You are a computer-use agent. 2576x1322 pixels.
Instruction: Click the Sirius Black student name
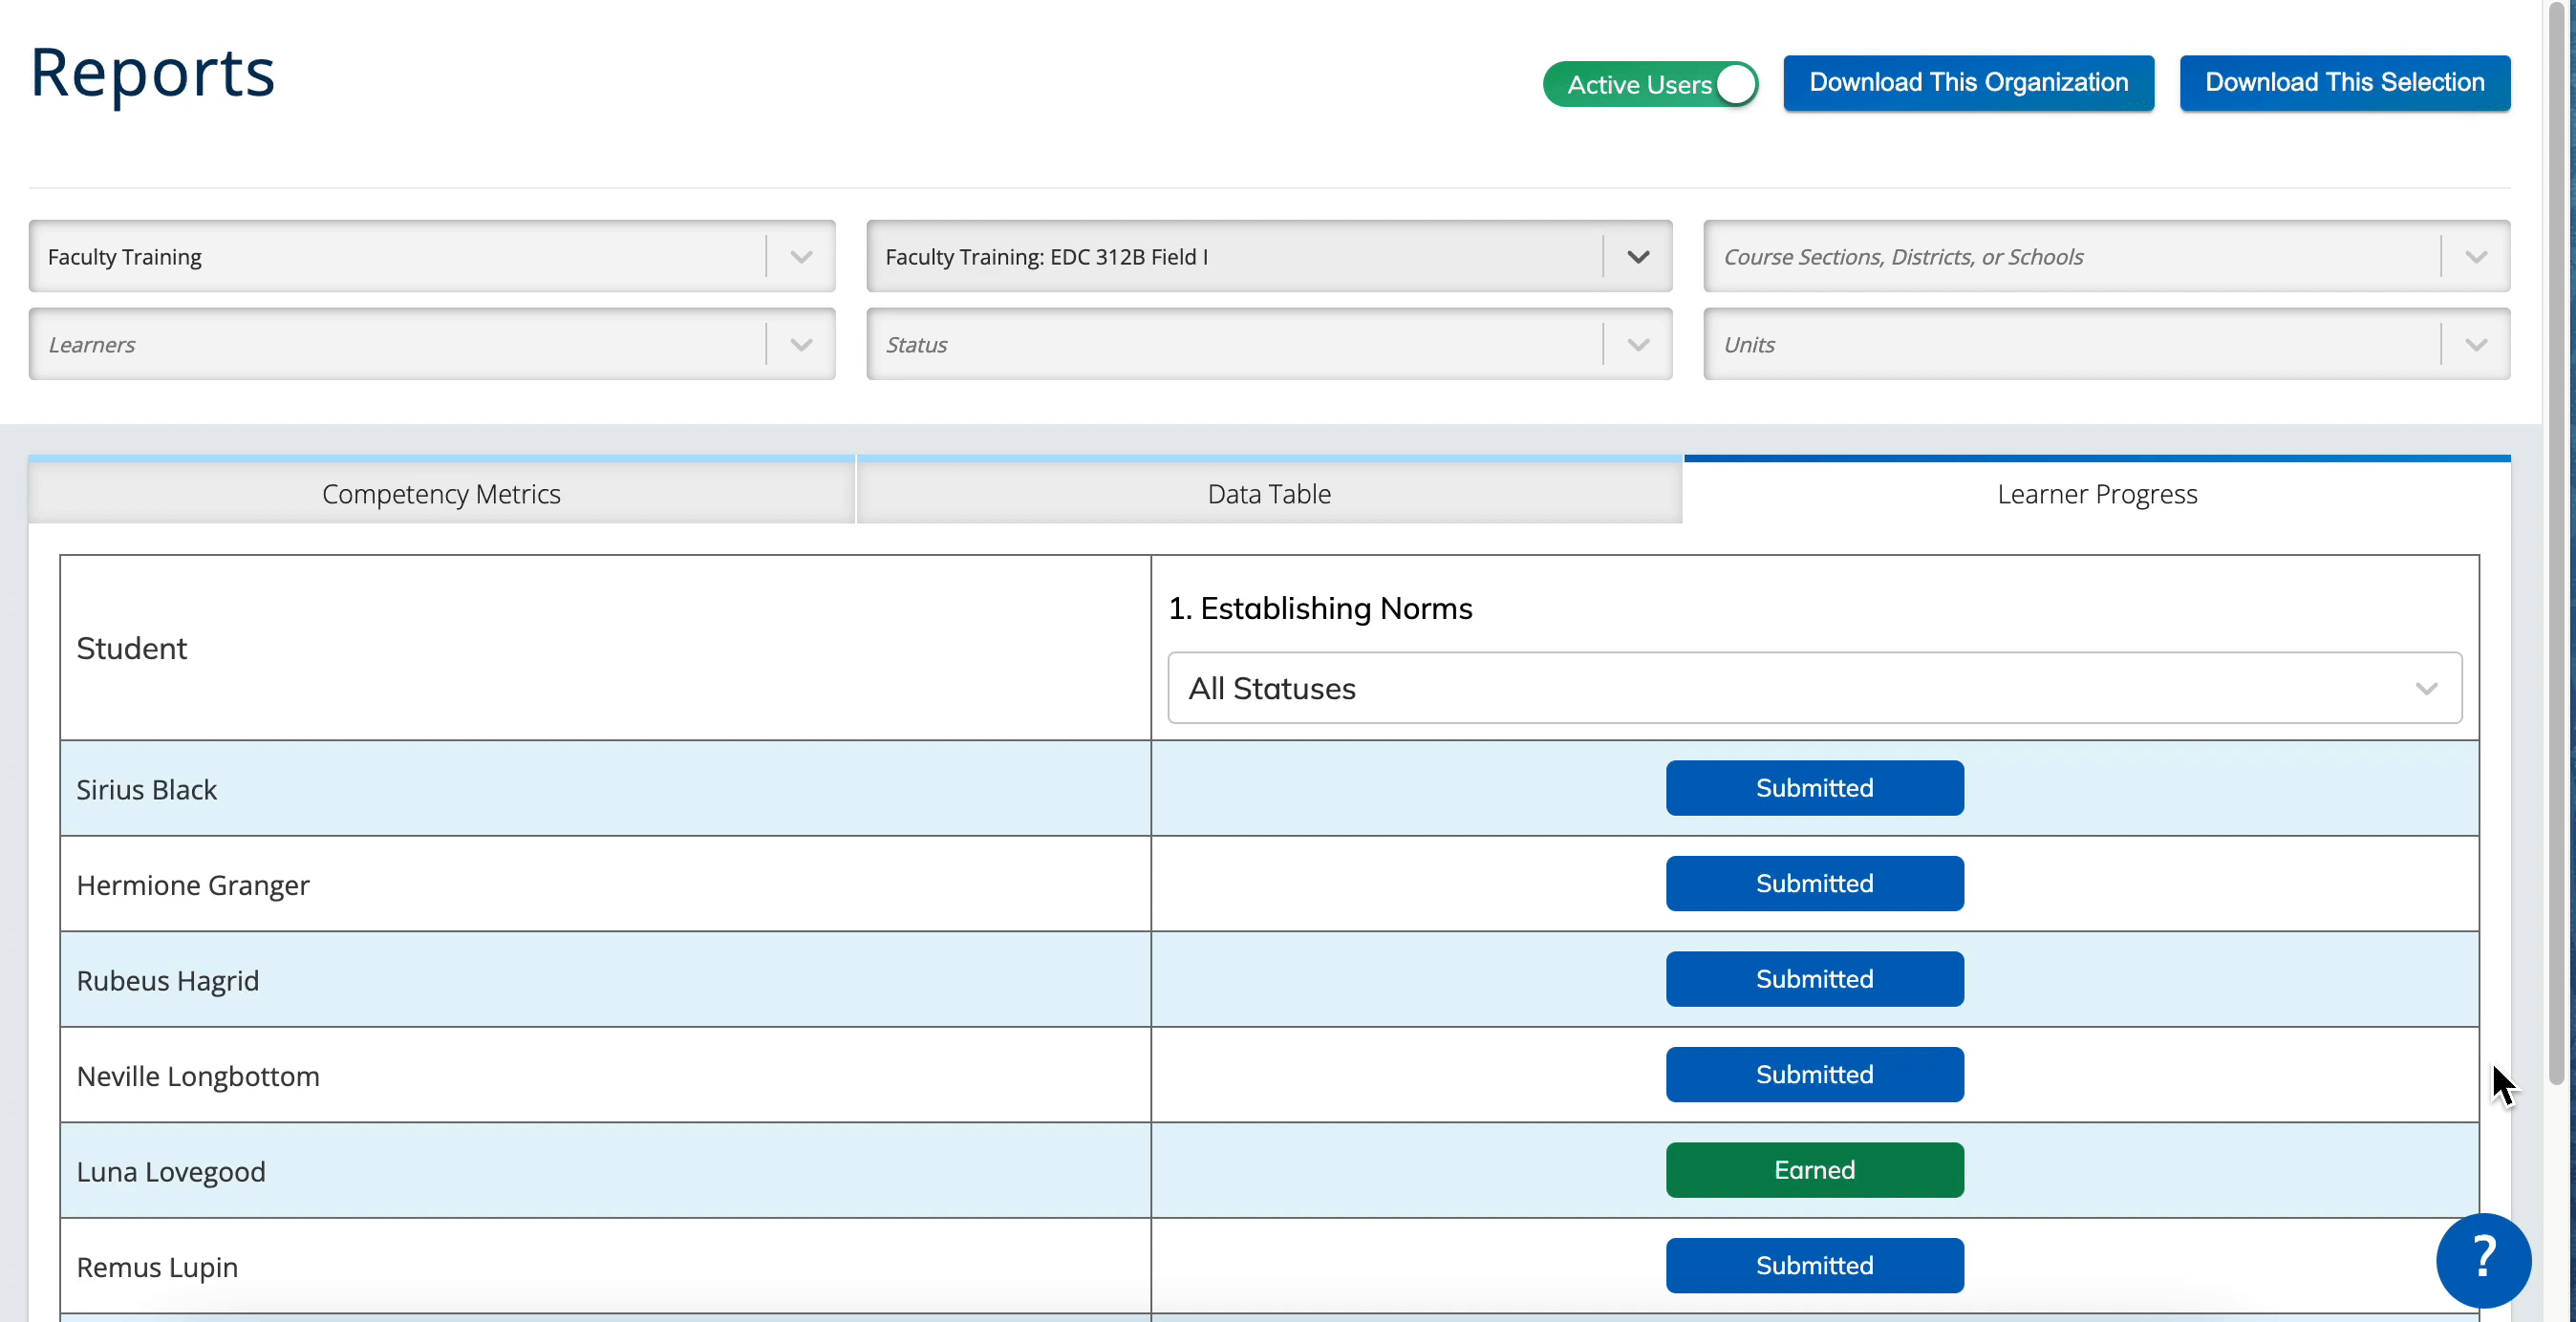(x=146, y=789)
